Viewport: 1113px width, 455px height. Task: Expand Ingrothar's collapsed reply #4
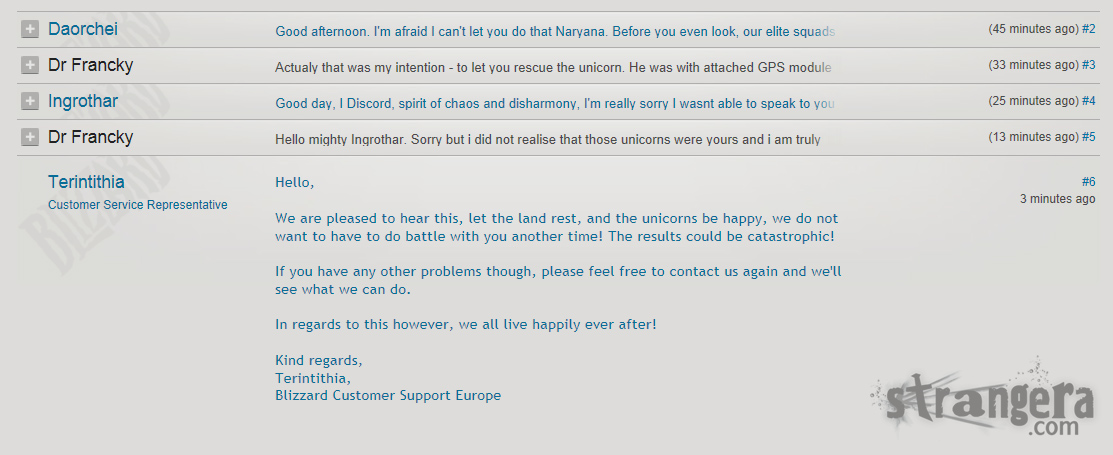30,102
